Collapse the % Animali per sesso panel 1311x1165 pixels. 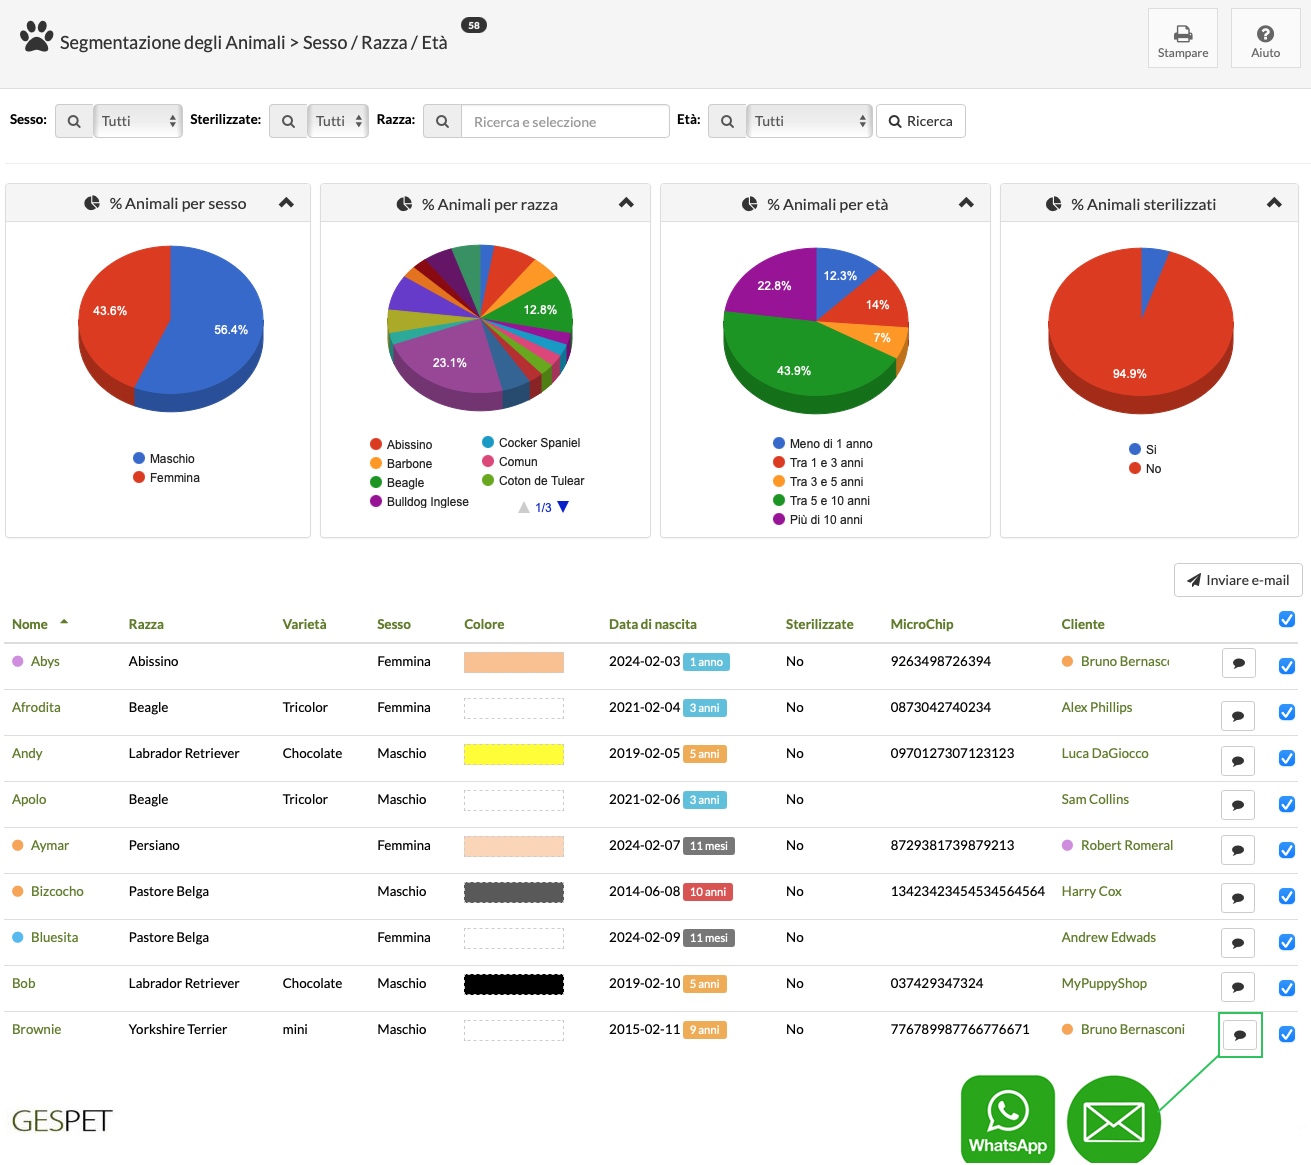(286, 203)
